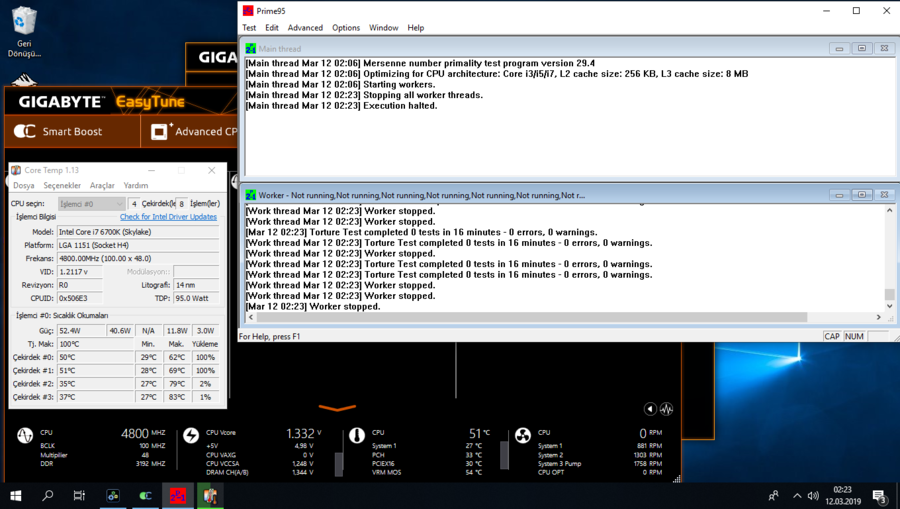Open the Smart Boost tab in EasyTune
This screenshot has width=900, height=509.
point(60,131)
